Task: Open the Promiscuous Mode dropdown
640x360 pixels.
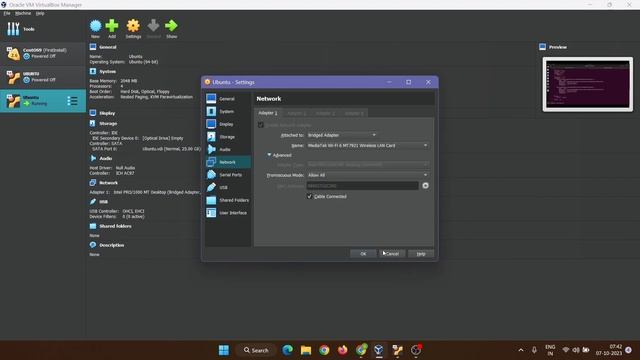Action: tap(367, 175)
